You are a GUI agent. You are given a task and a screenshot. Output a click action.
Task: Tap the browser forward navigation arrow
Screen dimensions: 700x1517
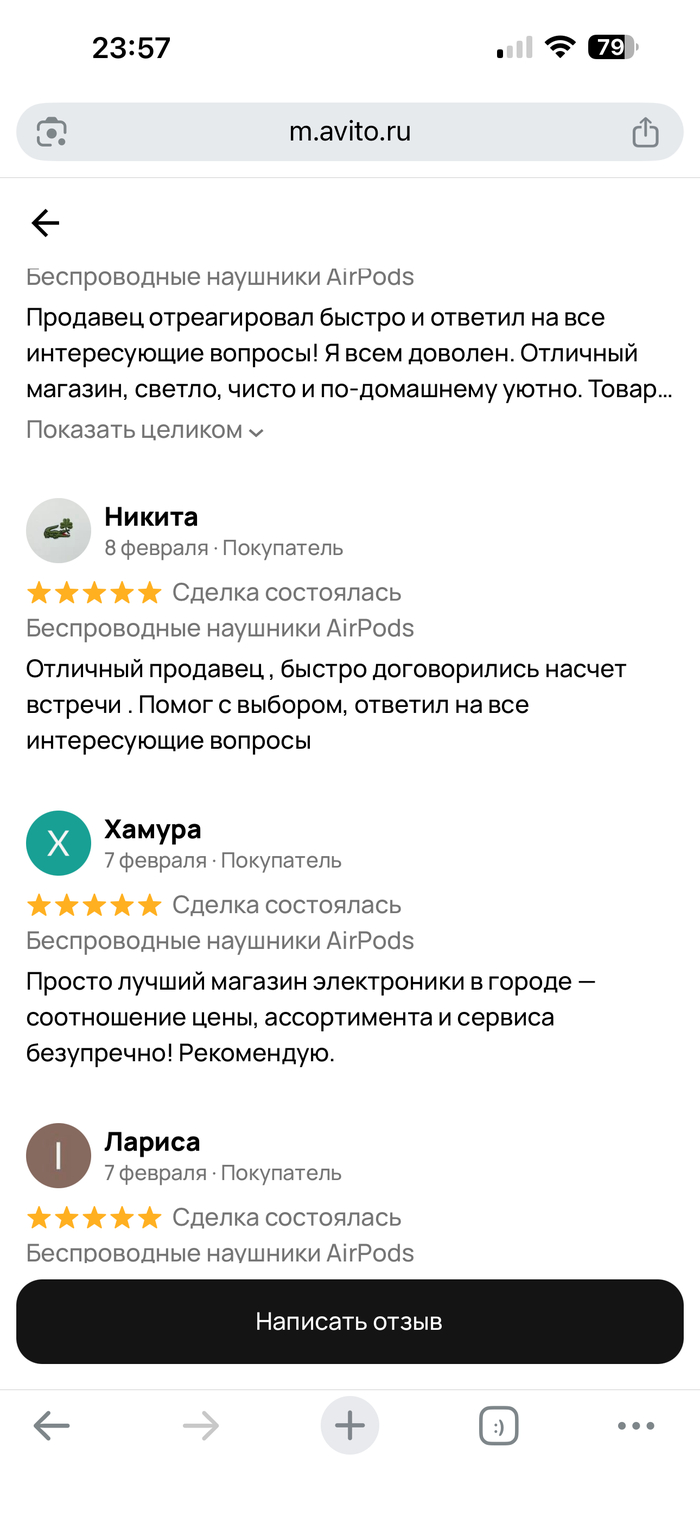pyautogui.click(x=201, y=1425)
